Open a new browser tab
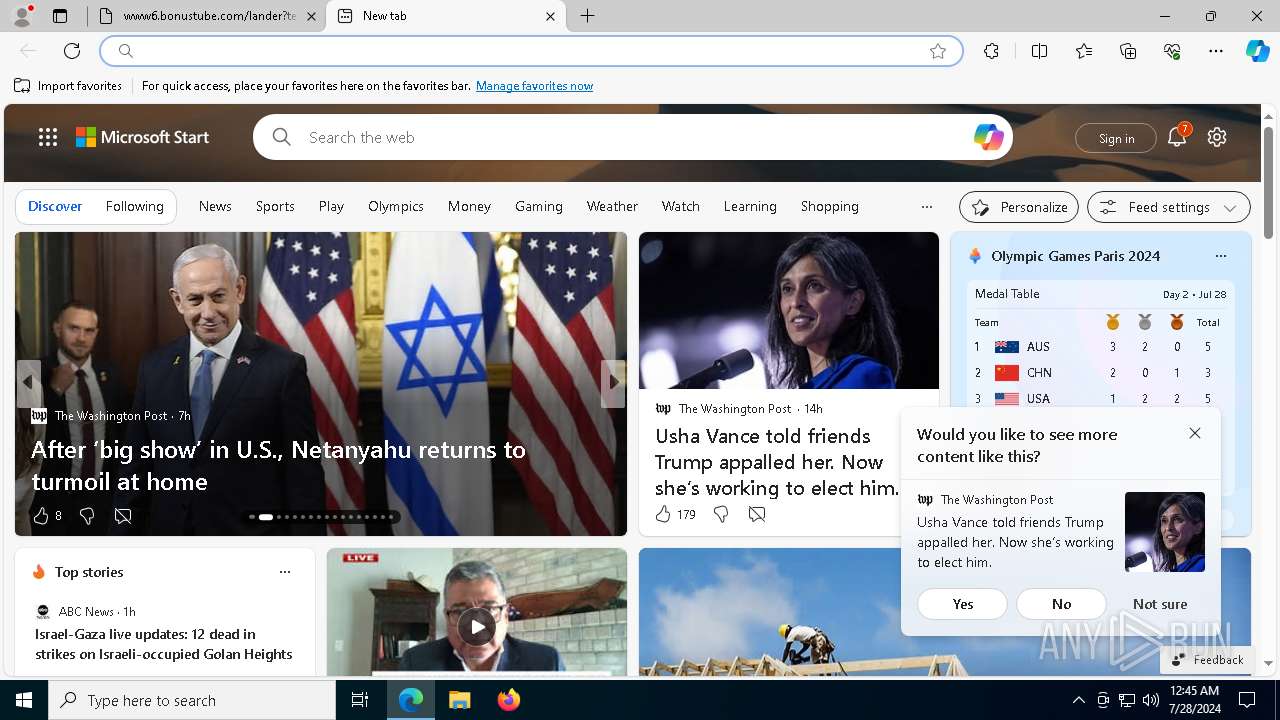 [588, 16]
